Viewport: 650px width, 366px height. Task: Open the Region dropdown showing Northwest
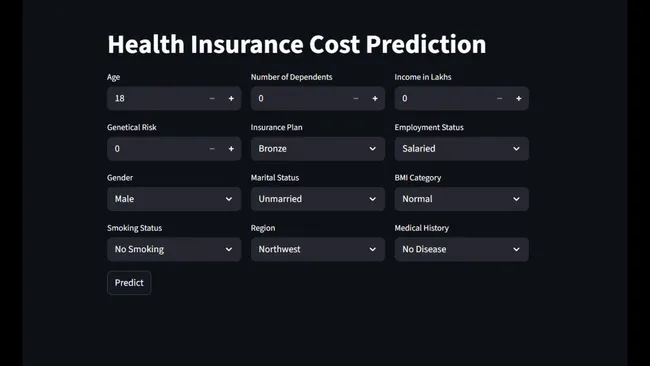(318, 249)
